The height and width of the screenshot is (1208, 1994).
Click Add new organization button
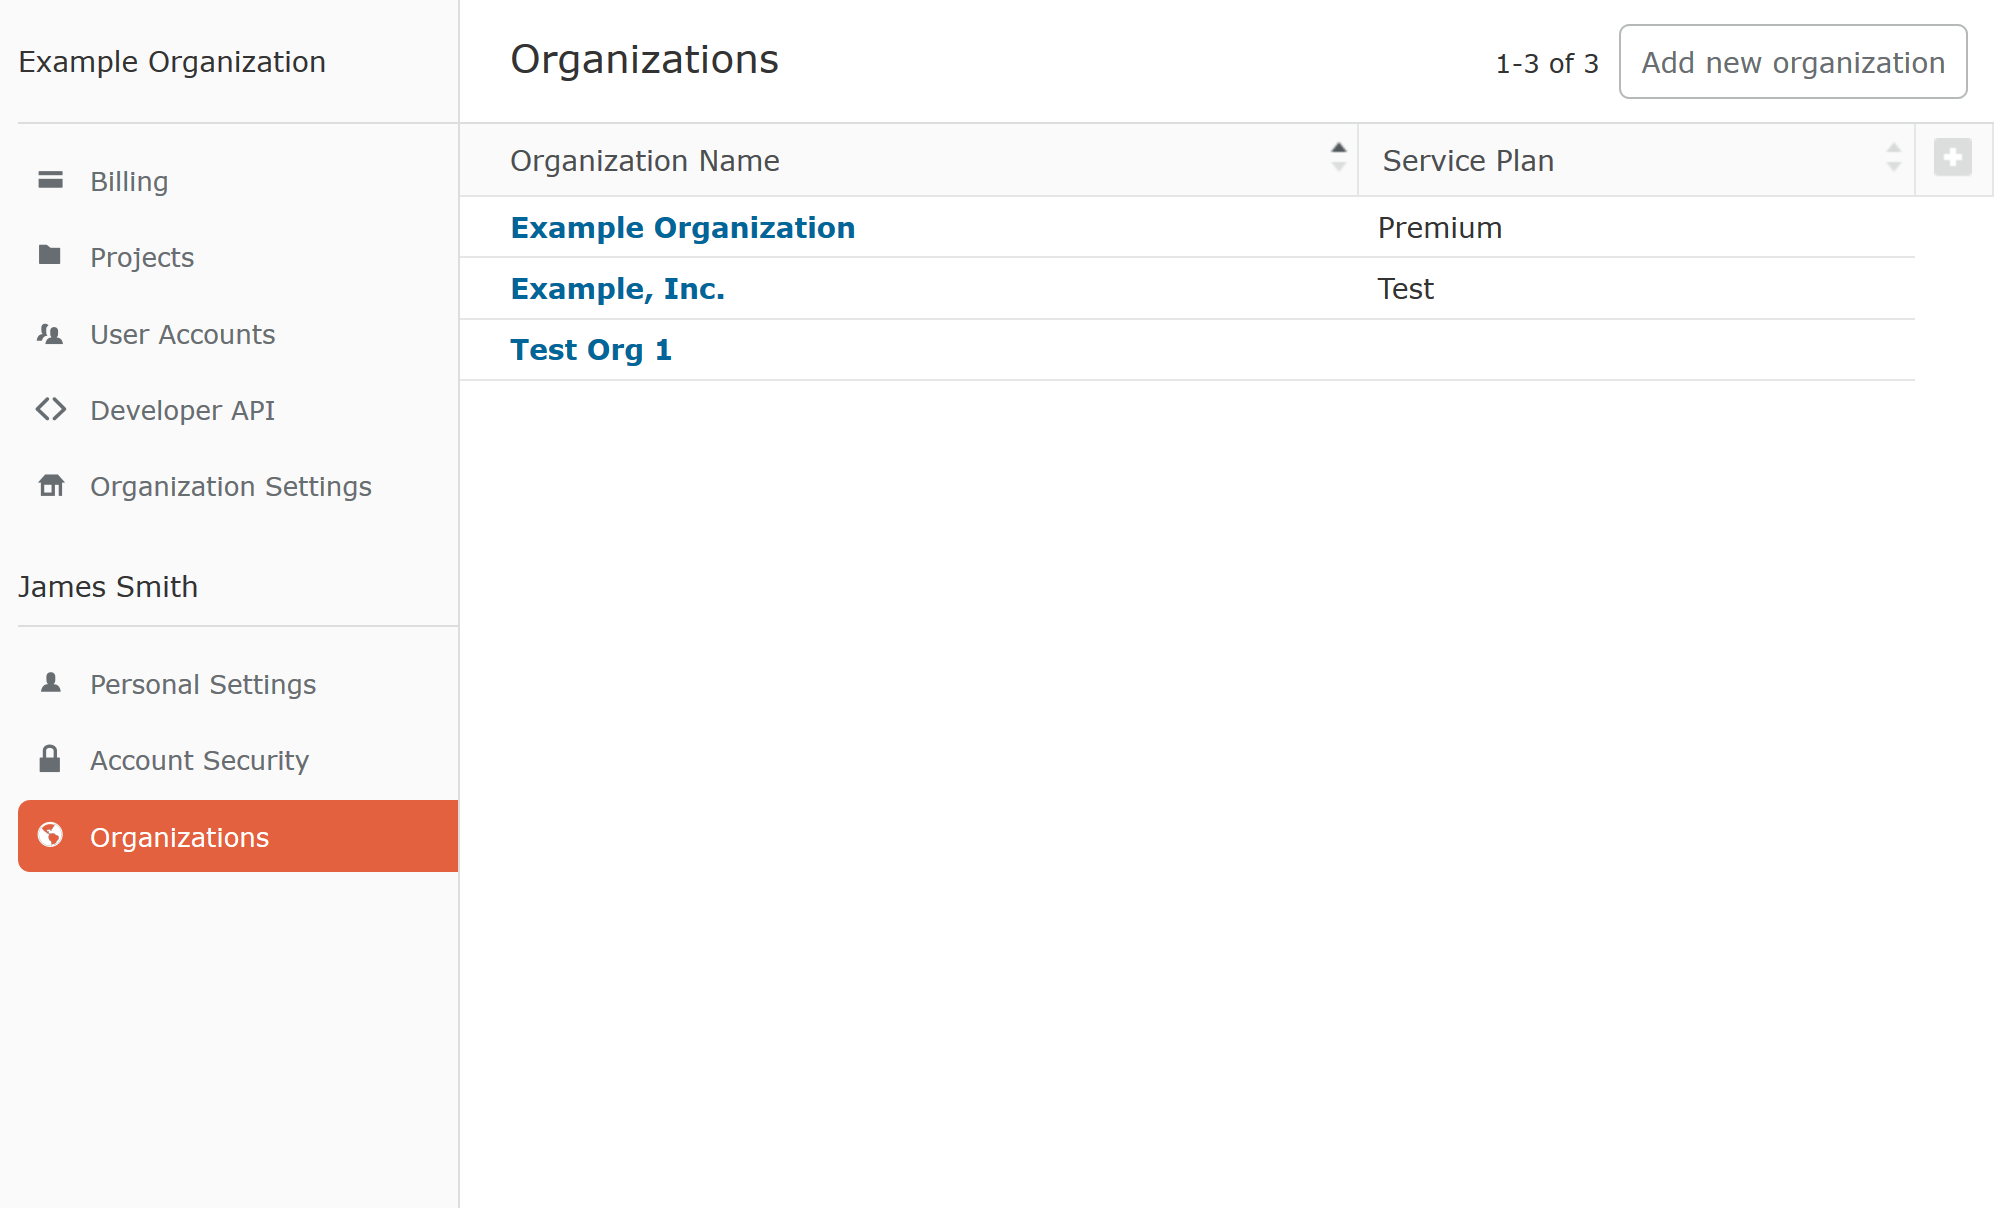pyautogui.click(x=1793, y=62)
